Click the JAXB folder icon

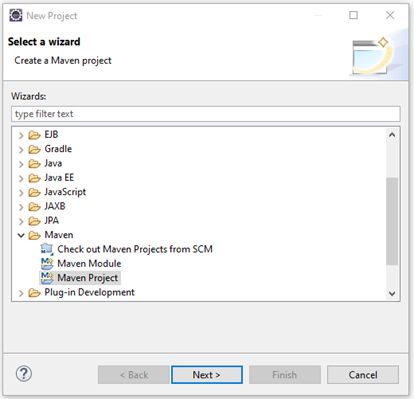pos(34,206)
